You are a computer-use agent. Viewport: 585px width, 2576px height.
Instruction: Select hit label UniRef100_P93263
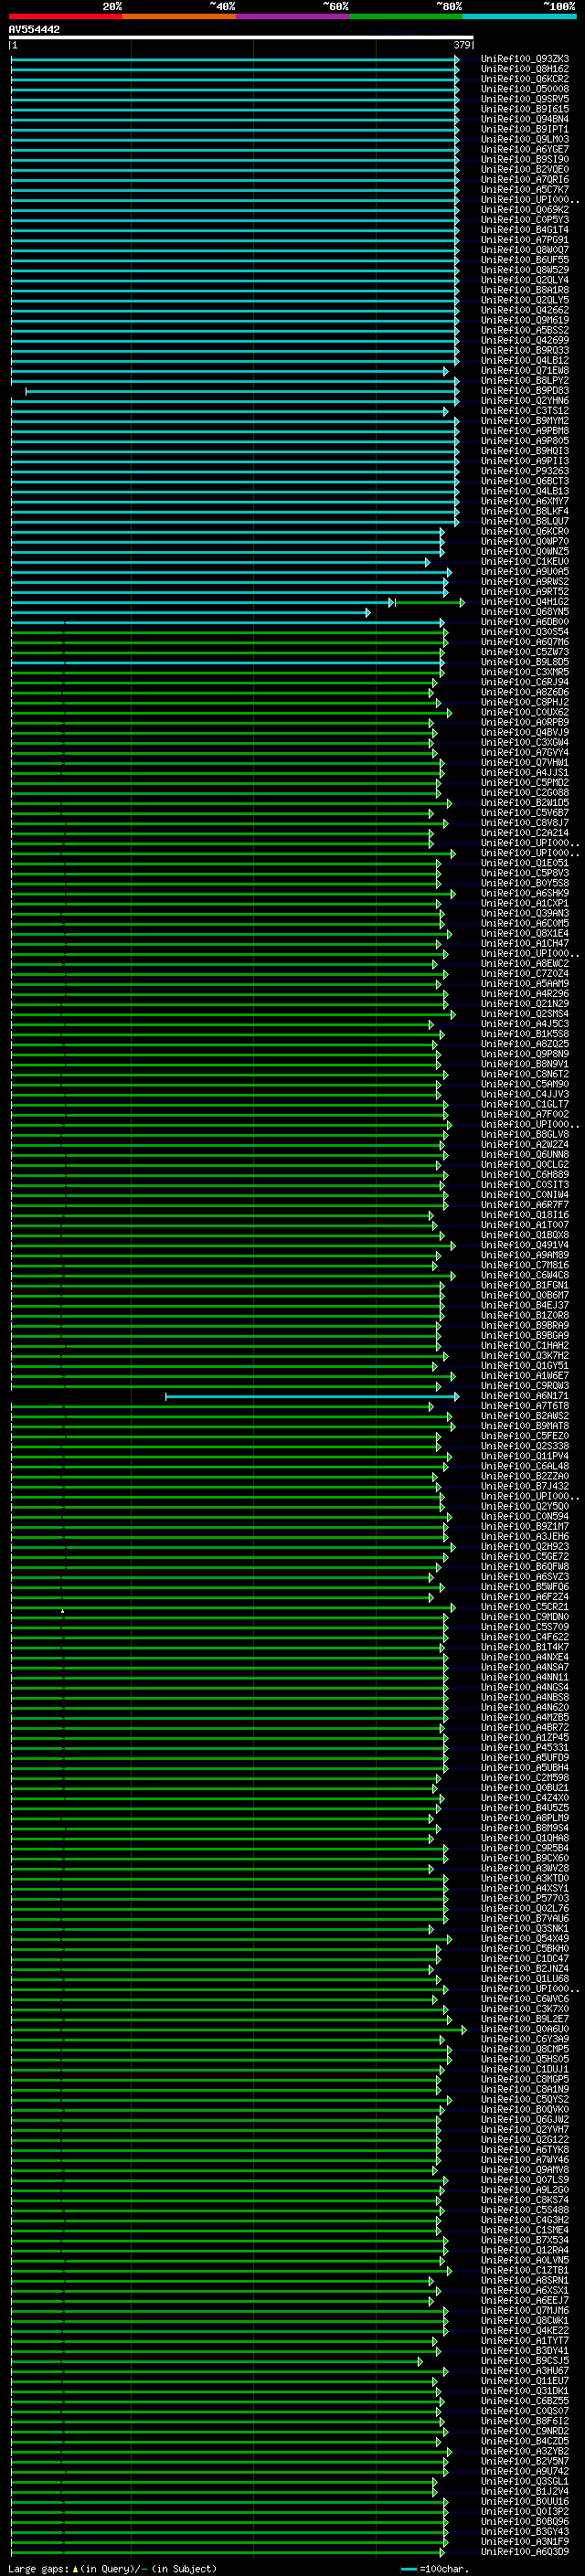pos(525,471)
